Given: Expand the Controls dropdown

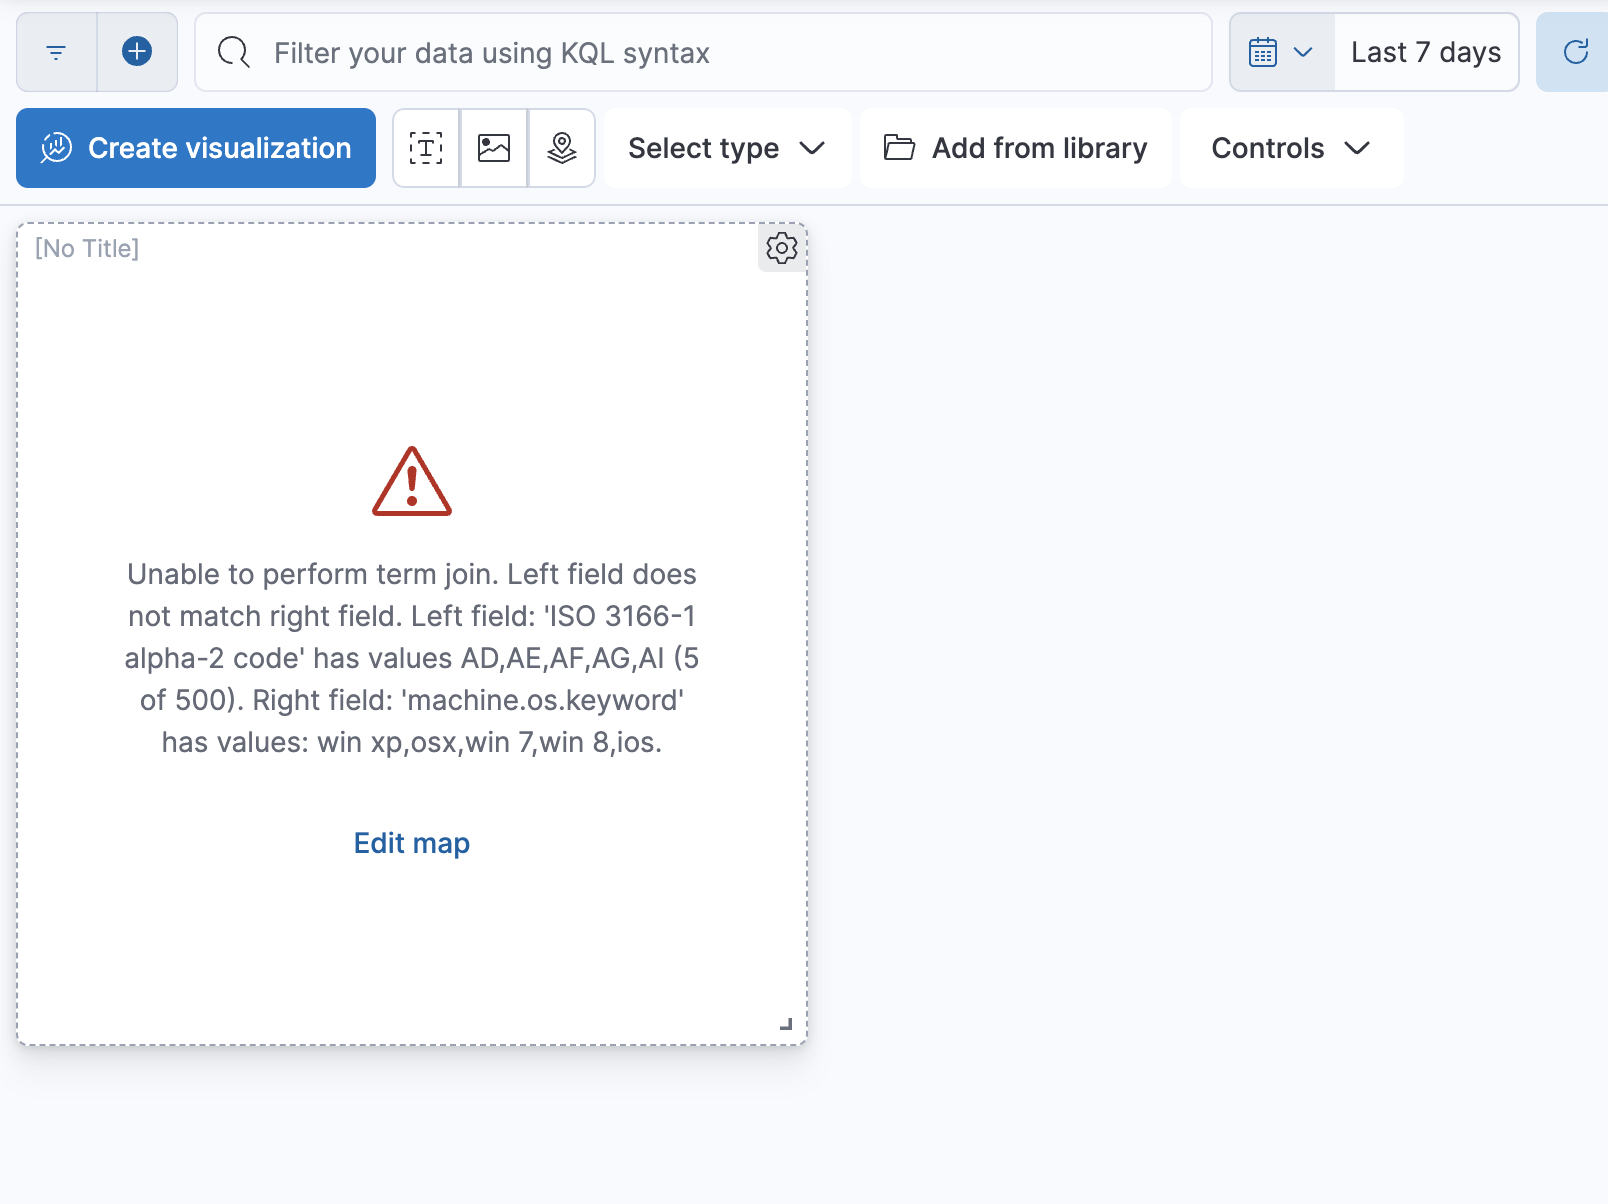Looking at the screenshot, I should tap(1290, 147).
